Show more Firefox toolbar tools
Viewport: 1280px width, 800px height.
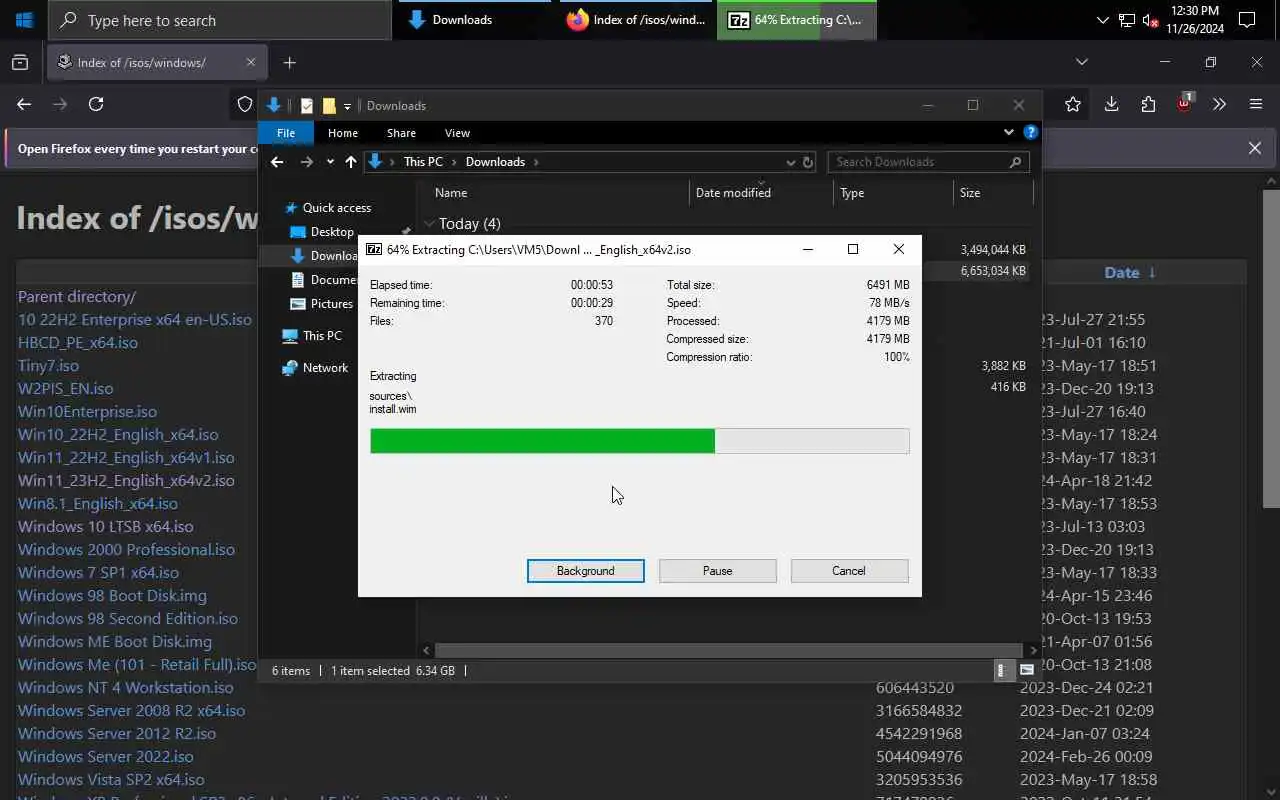coord(1219,104)
